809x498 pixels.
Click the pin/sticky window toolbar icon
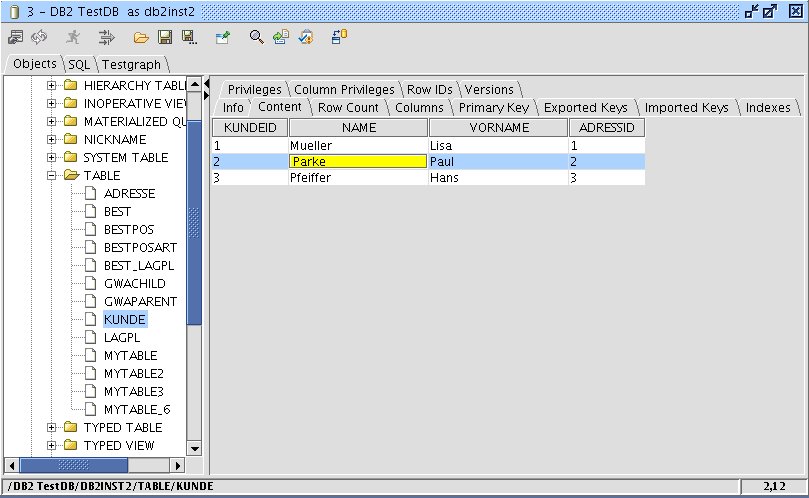(223, 37)
